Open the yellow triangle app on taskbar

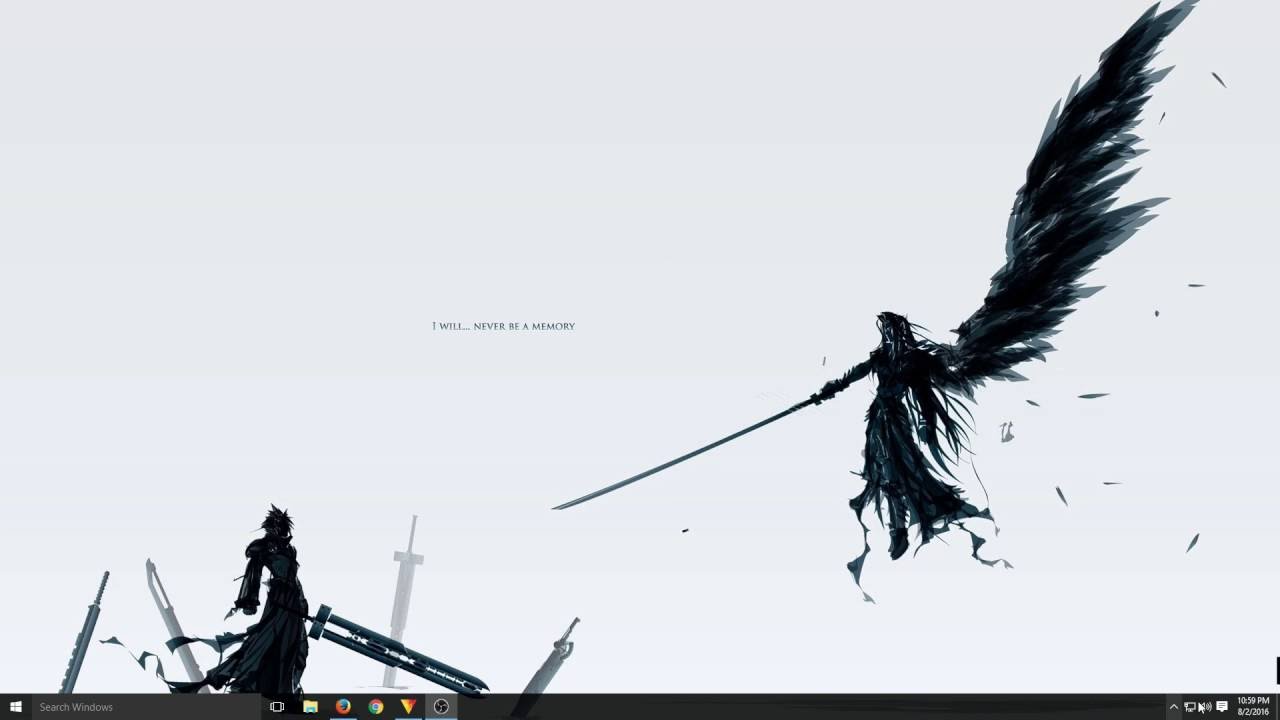click(x=408, y=707)
